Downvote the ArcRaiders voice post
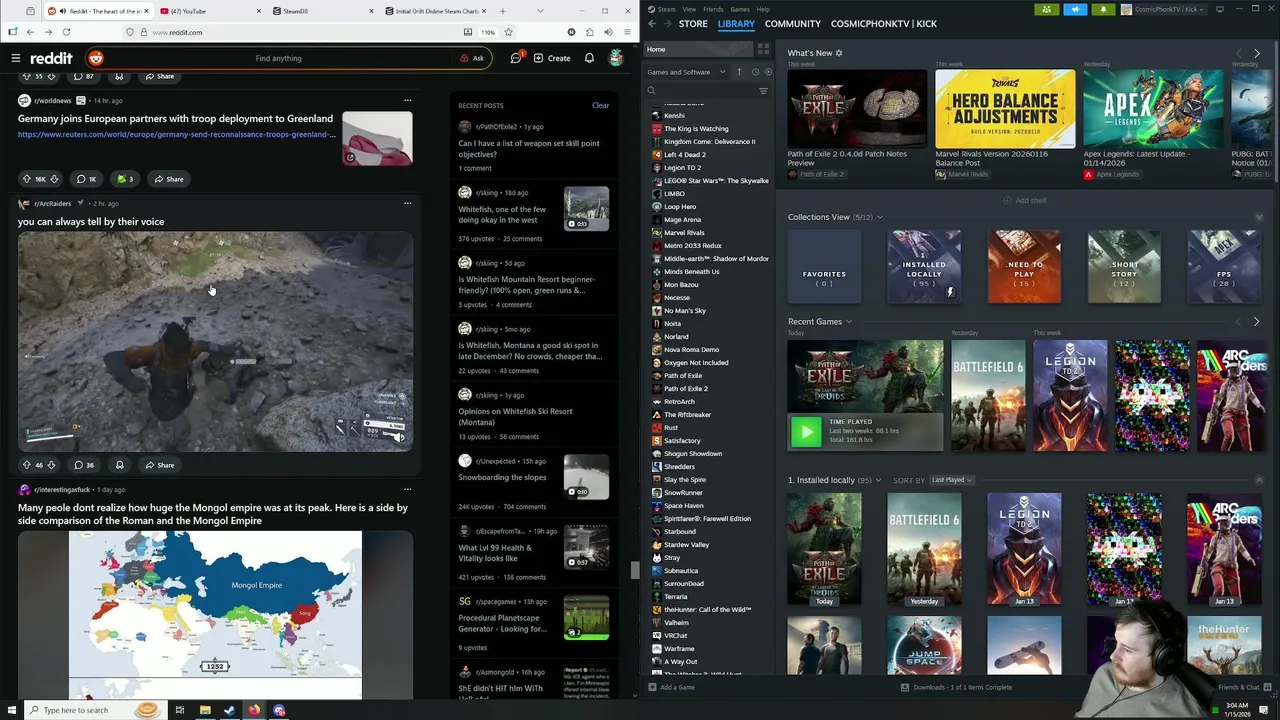Screen dimensions: 1280x720 click(x=51, y=465)
